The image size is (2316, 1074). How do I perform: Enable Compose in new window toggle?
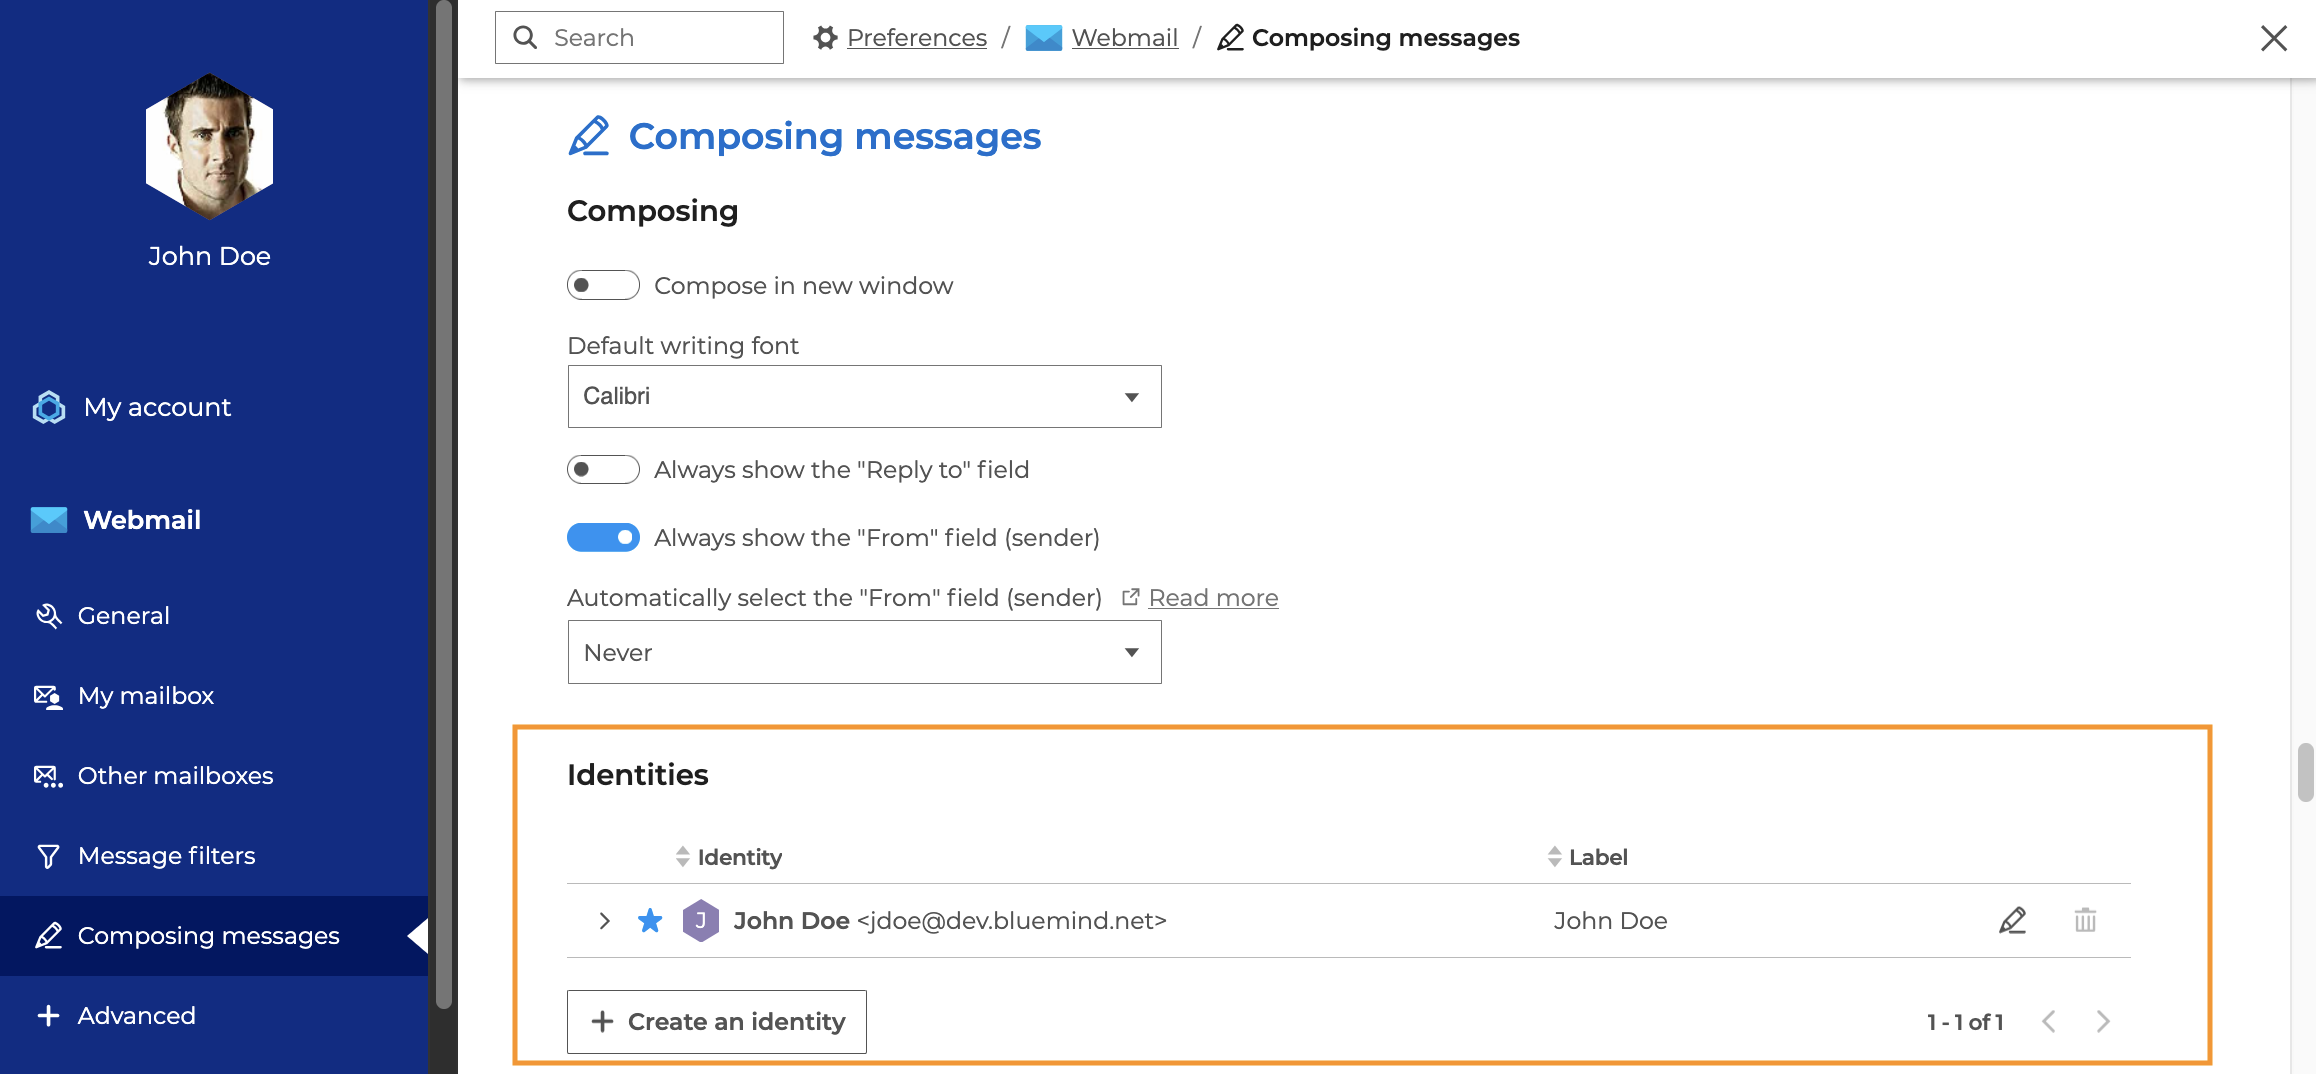(603, 285)
